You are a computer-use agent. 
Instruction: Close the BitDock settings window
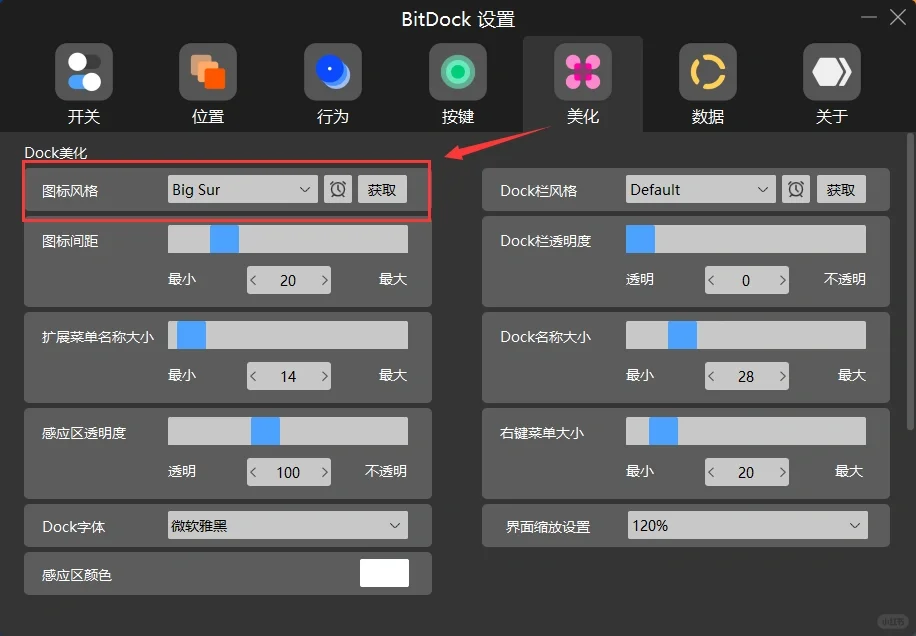(898, 17)
